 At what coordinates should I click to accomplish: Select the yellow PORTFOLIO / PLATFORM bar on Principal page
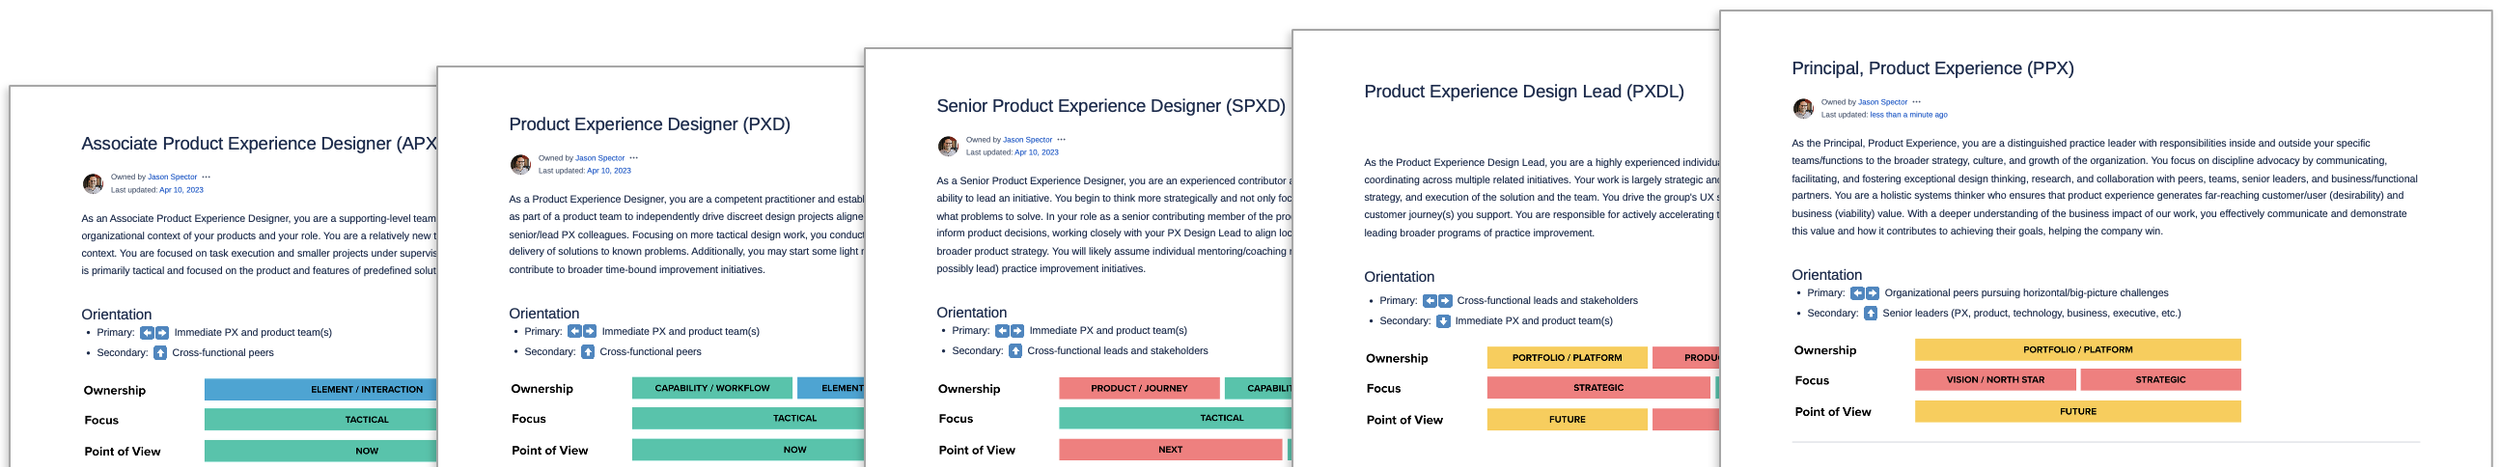(x=2077, y=350)
